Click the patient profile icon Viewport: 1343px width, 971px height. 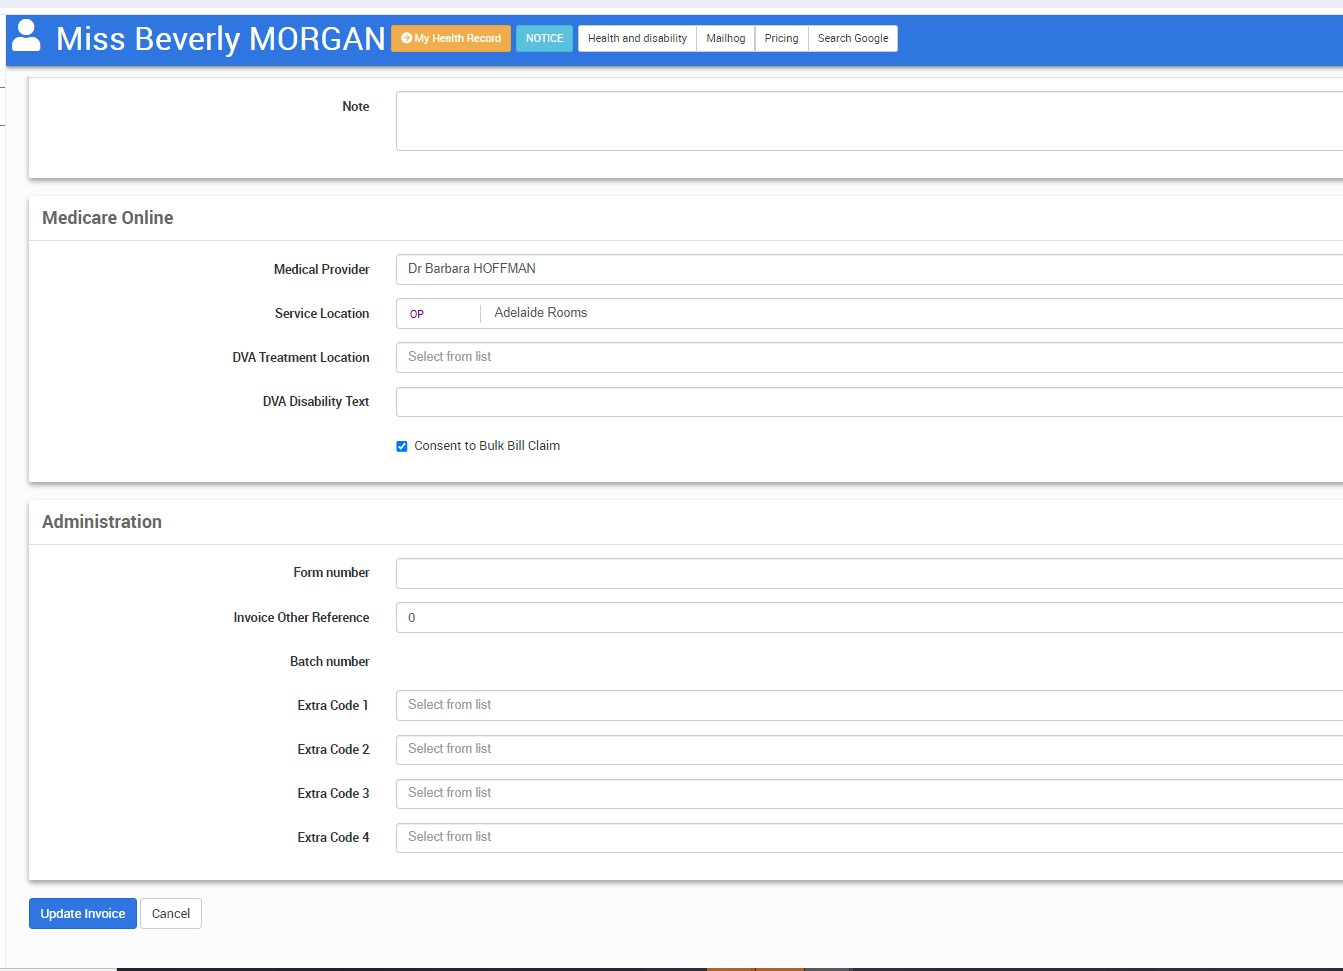click(x=26, y=36)
